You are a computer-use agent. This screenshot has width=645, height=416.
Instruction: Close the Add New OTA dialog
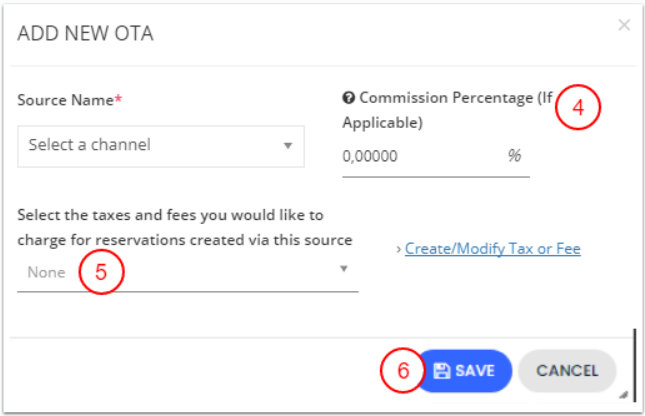pos(624,25)
